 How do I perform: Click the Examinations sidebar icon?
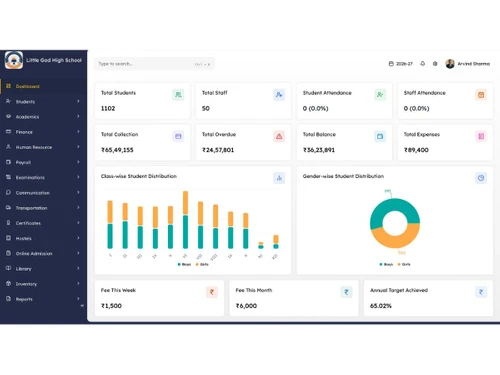click(8, 177)
